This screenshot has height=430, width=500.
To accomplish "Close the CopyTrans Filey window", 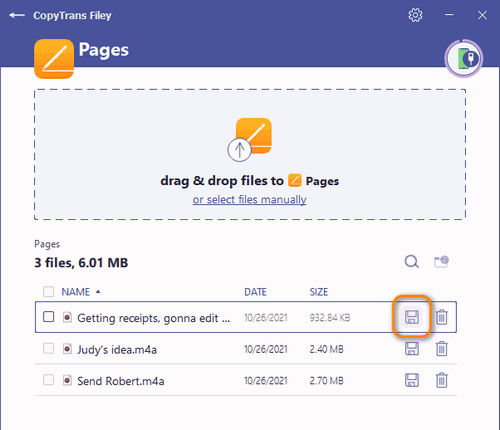I will (x=482, y=15).
